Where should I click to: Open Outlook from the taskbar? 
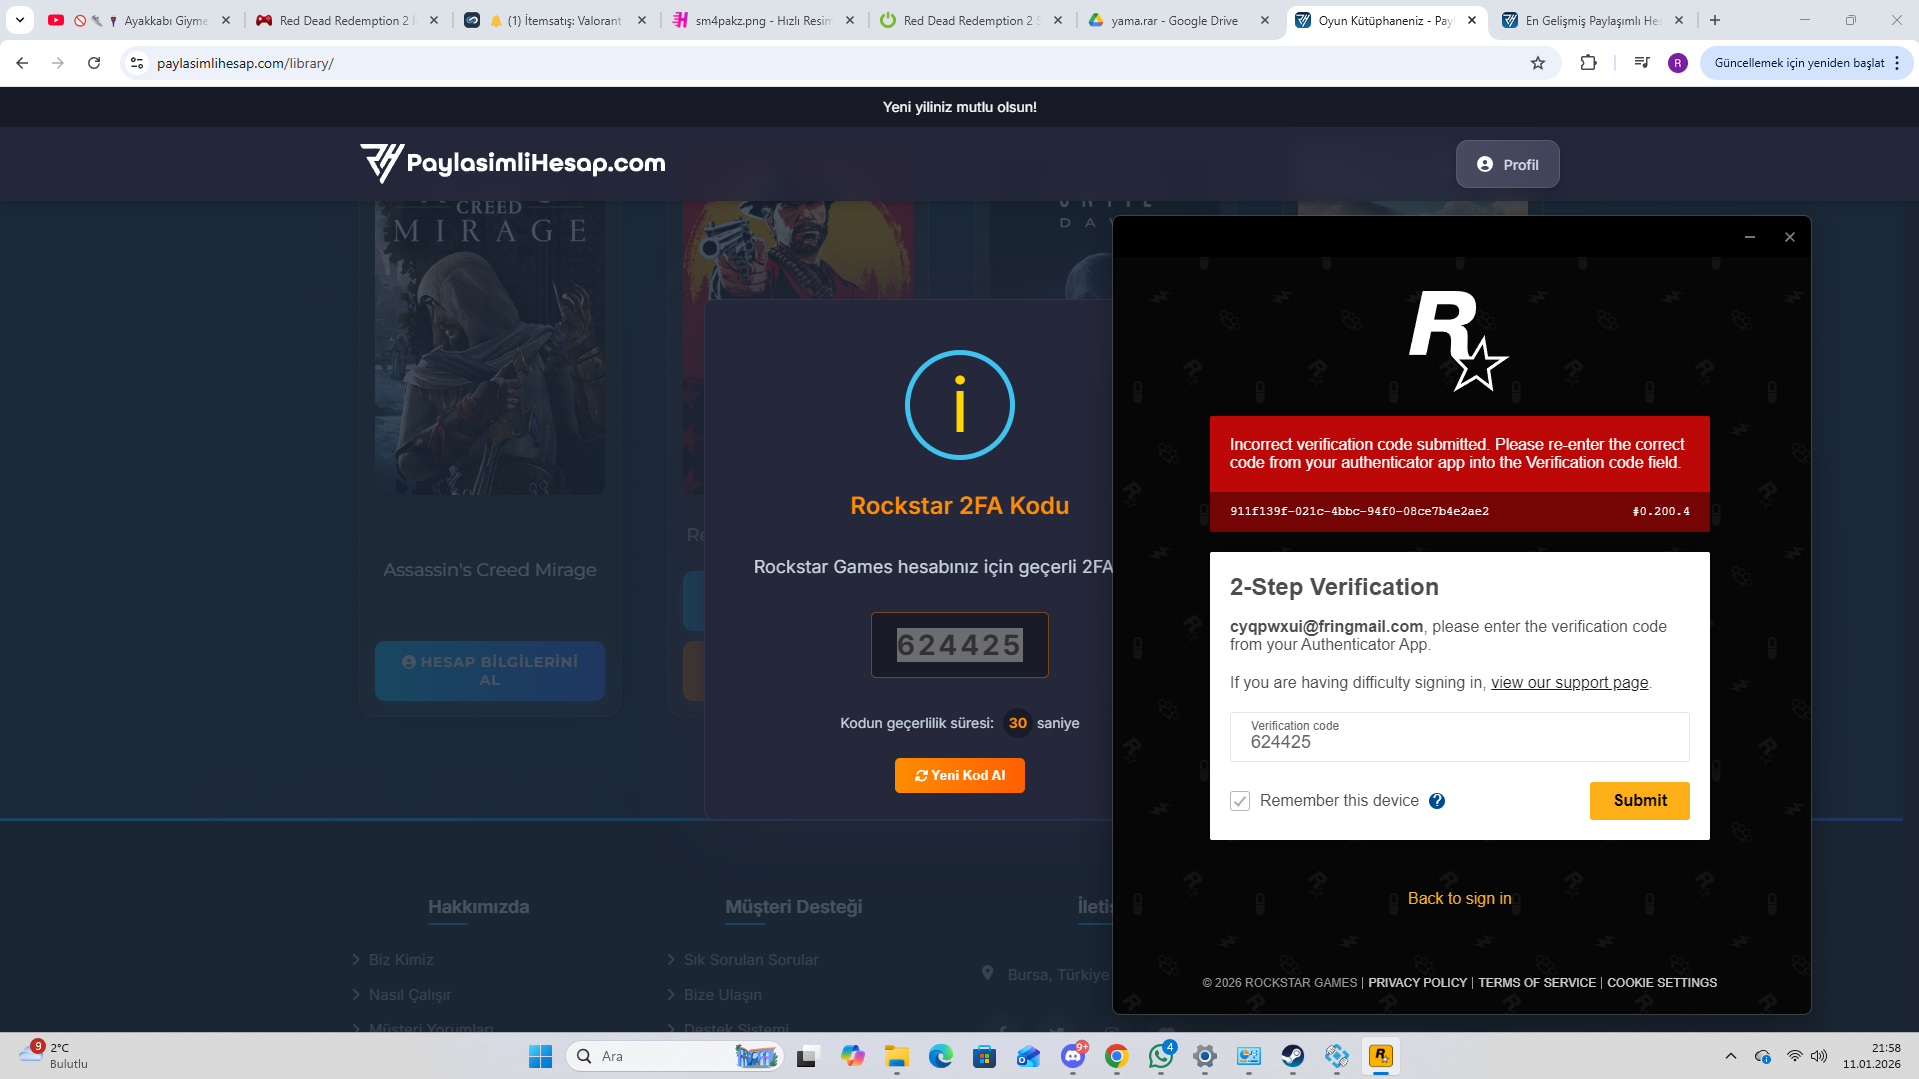(x=1028, y=1056)
